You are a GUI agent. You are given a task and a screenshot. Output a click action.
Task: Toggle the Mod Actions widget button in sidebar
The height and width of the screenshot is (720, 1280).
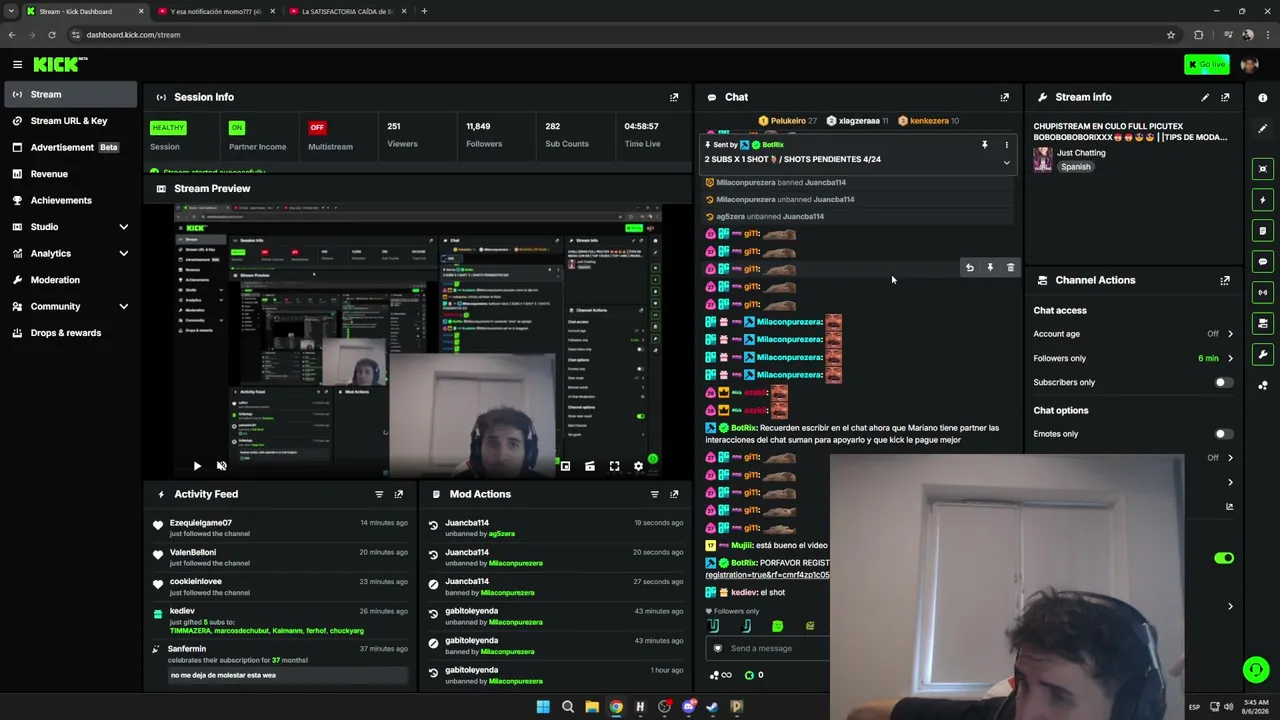[x=1263, y=231]
